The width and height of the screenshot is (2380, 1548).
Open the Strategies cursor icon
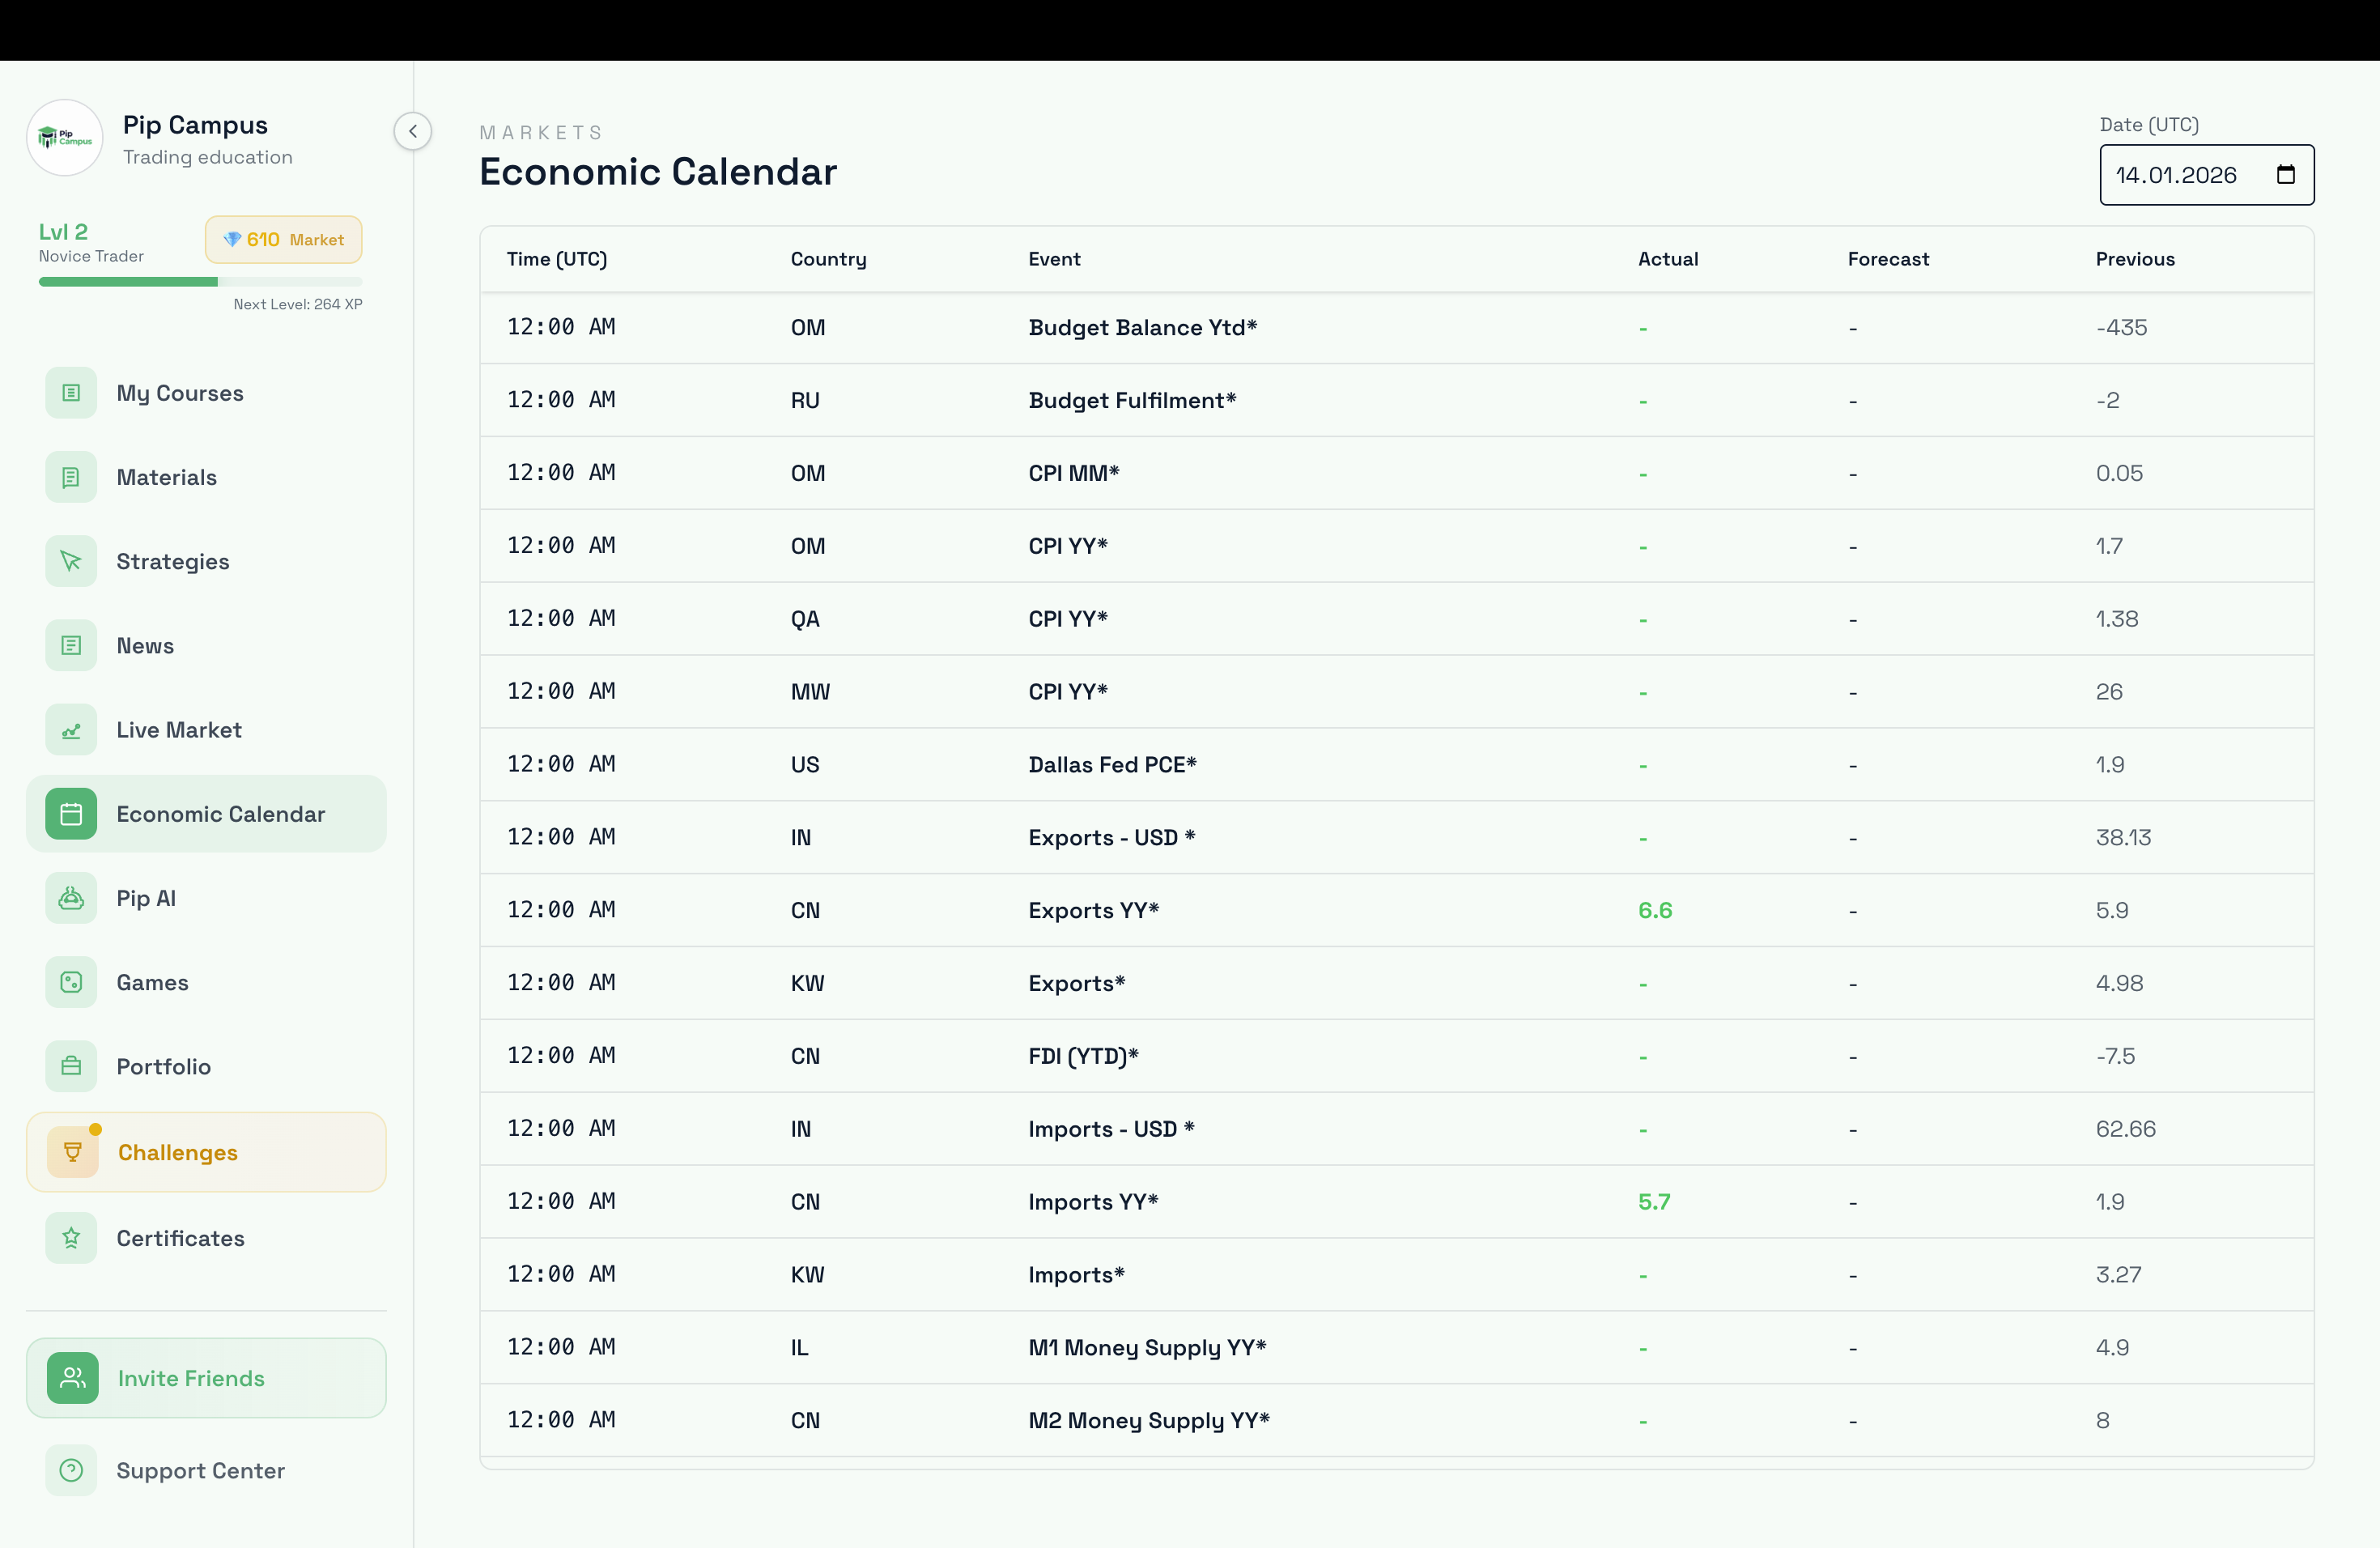coord(71,561)
